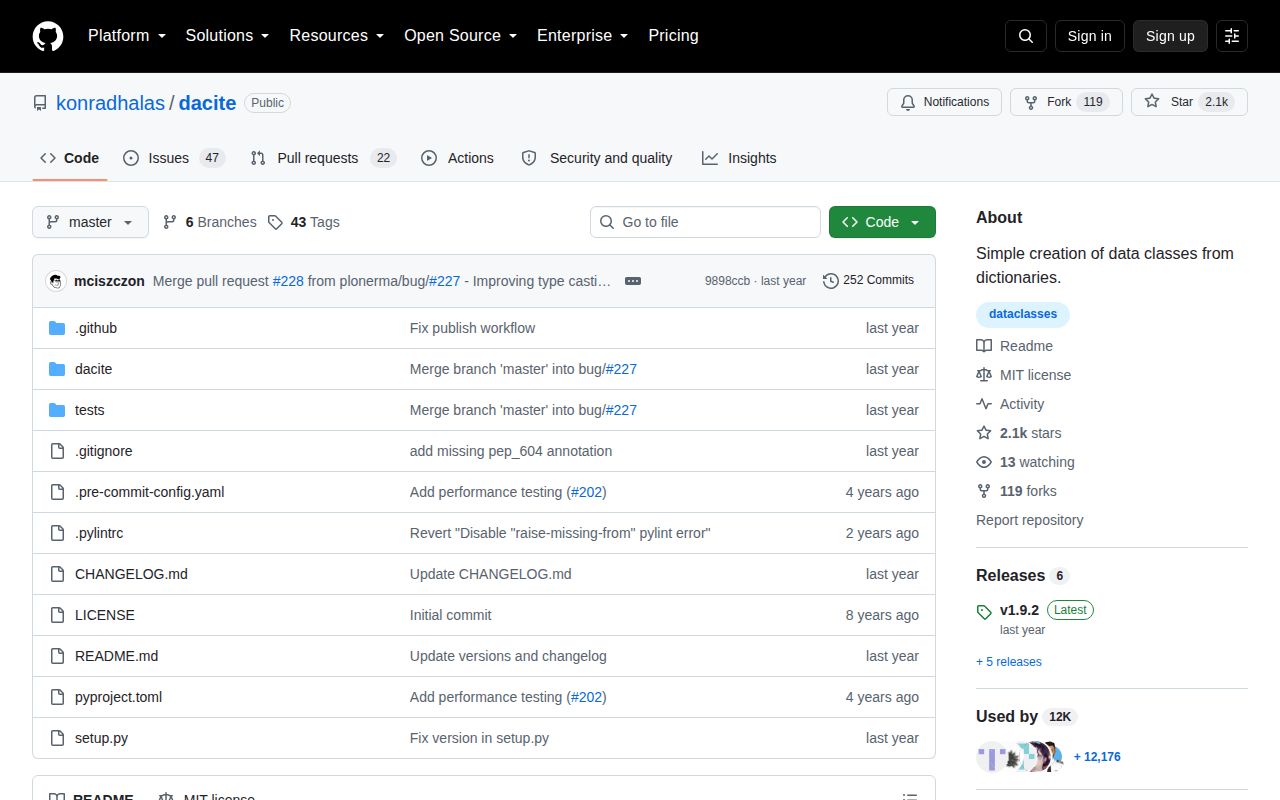Click the dependents avatar thumbnails
This screenshot has width=1280, height=800.
tap(1020, 757)
